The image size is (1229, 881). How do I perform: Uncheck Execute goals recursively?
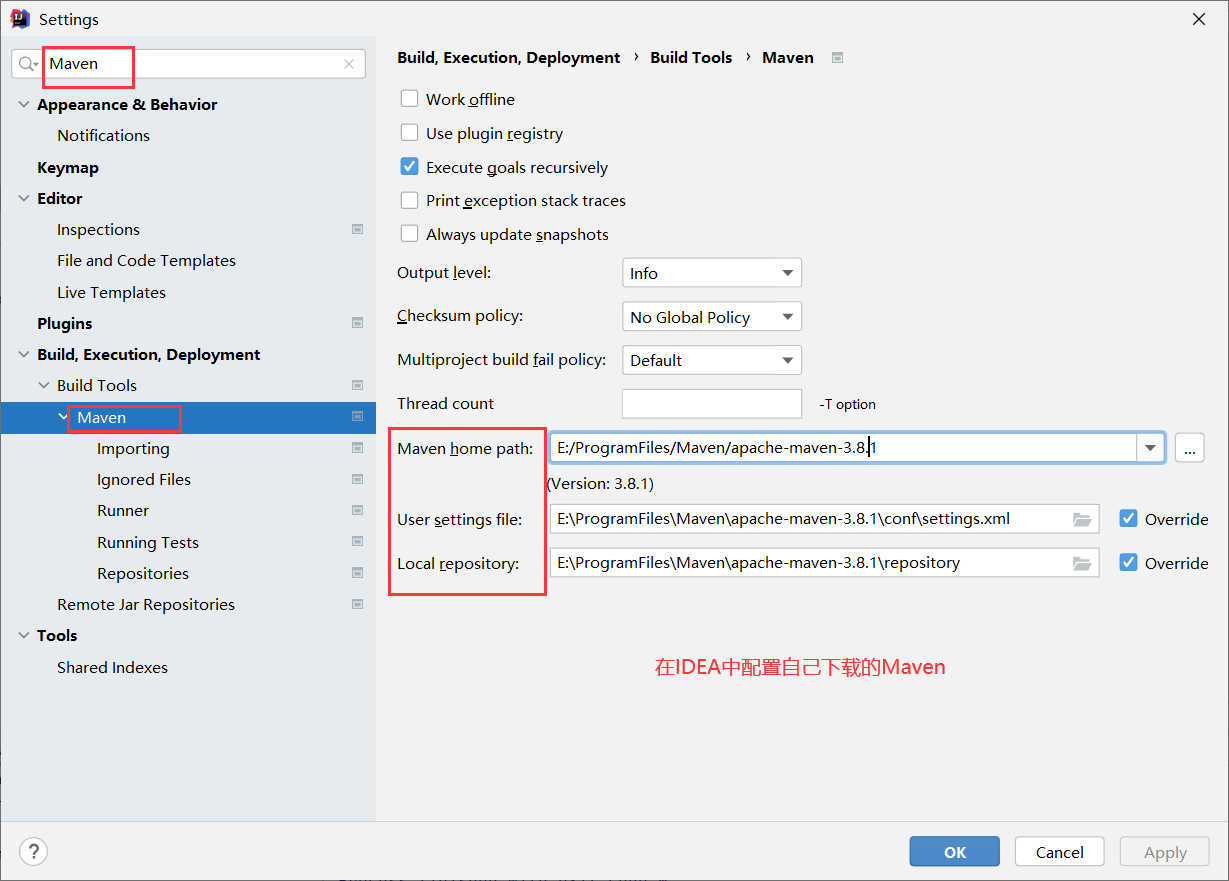click(x=409, y=167)
